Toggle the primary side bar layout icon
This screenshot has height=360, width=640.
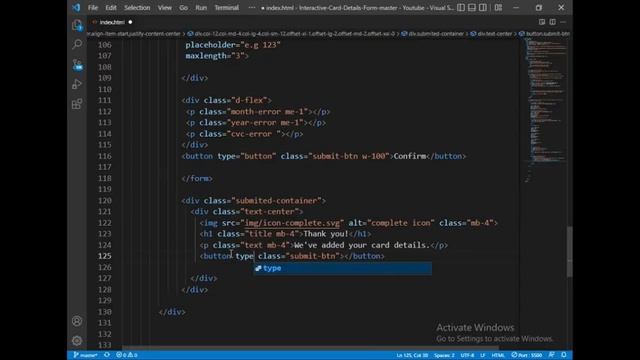(x=461, y=7)
